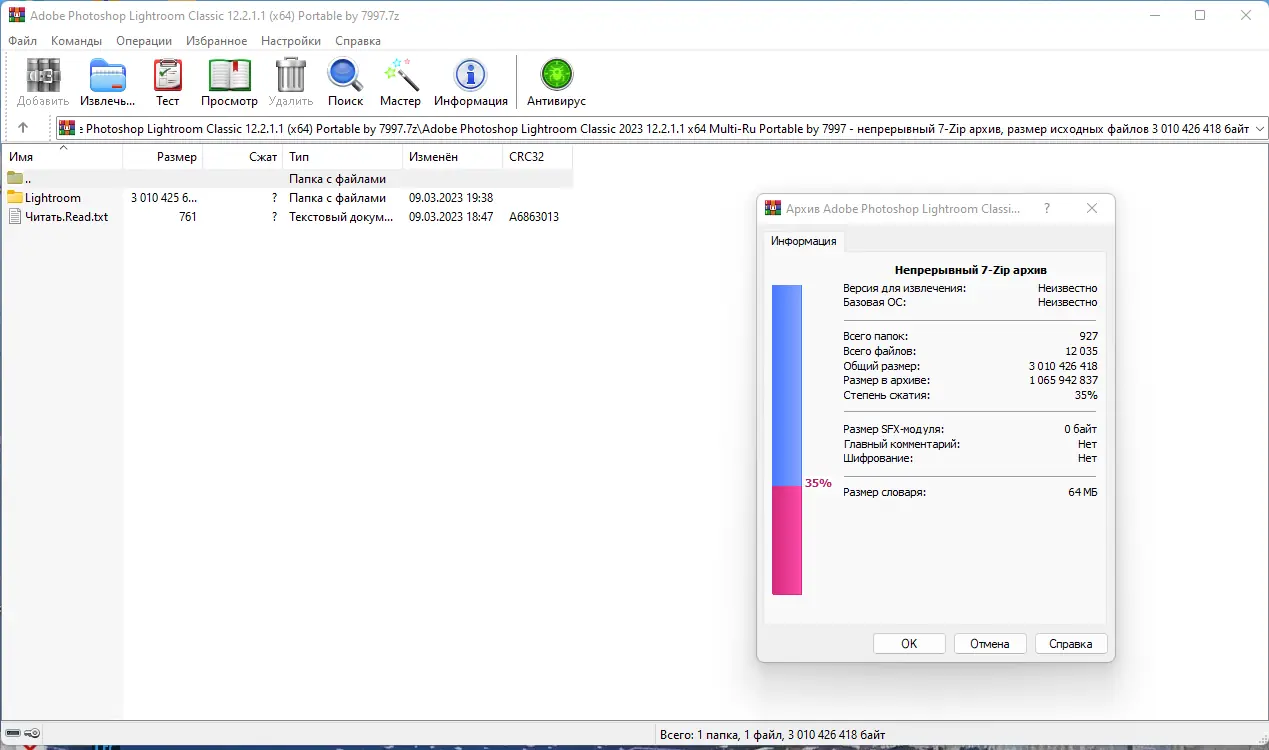Click the Добавить toolbar icon
The height and width of the screenshot is (750, 1269).
tap(43, 76)
